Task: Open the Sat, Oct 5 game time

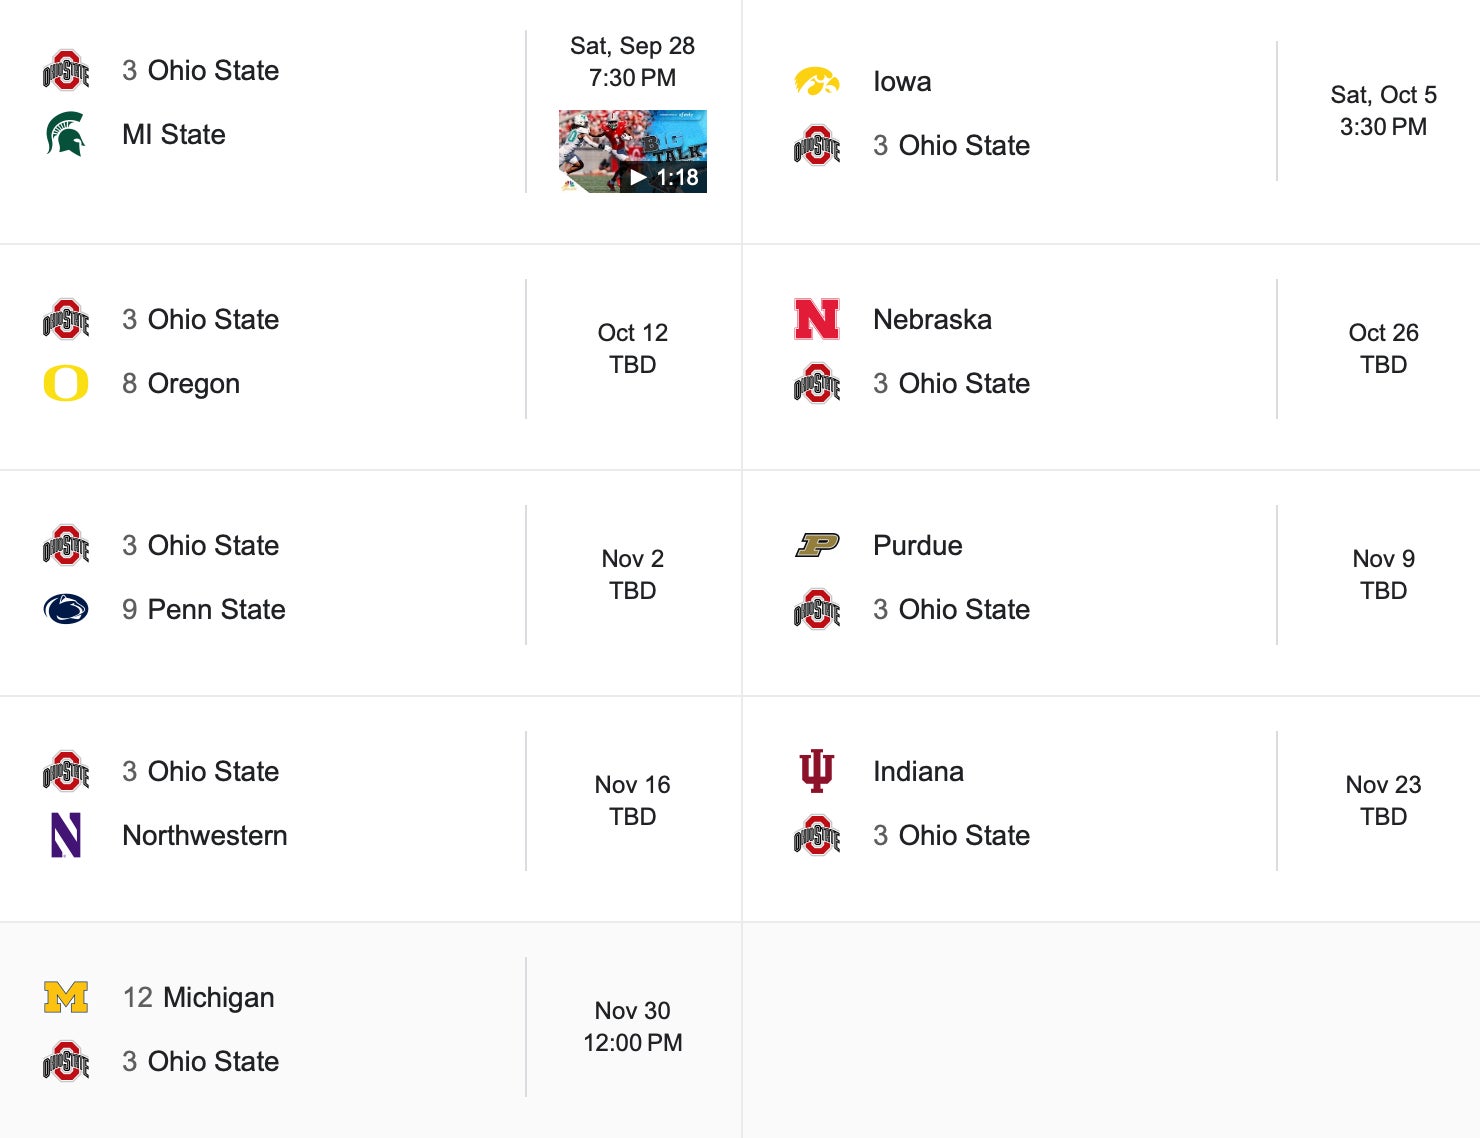Action: 1383,110
